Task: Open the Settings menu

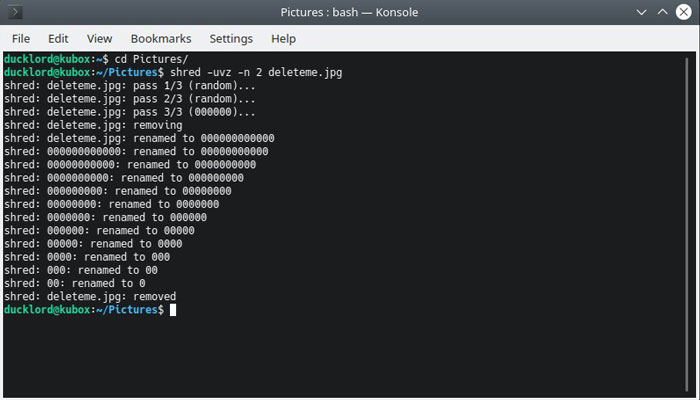Action: [231, 39]
